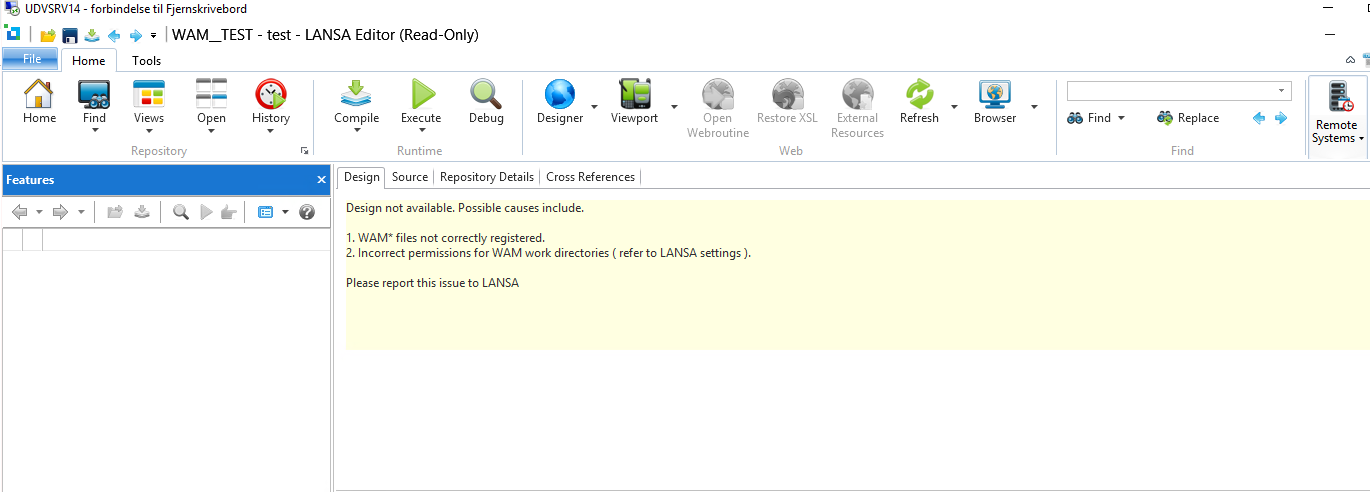This screenshot has height=492, width=1370.
Task: Click the Compile icon
Action: [x=356, y=94]
